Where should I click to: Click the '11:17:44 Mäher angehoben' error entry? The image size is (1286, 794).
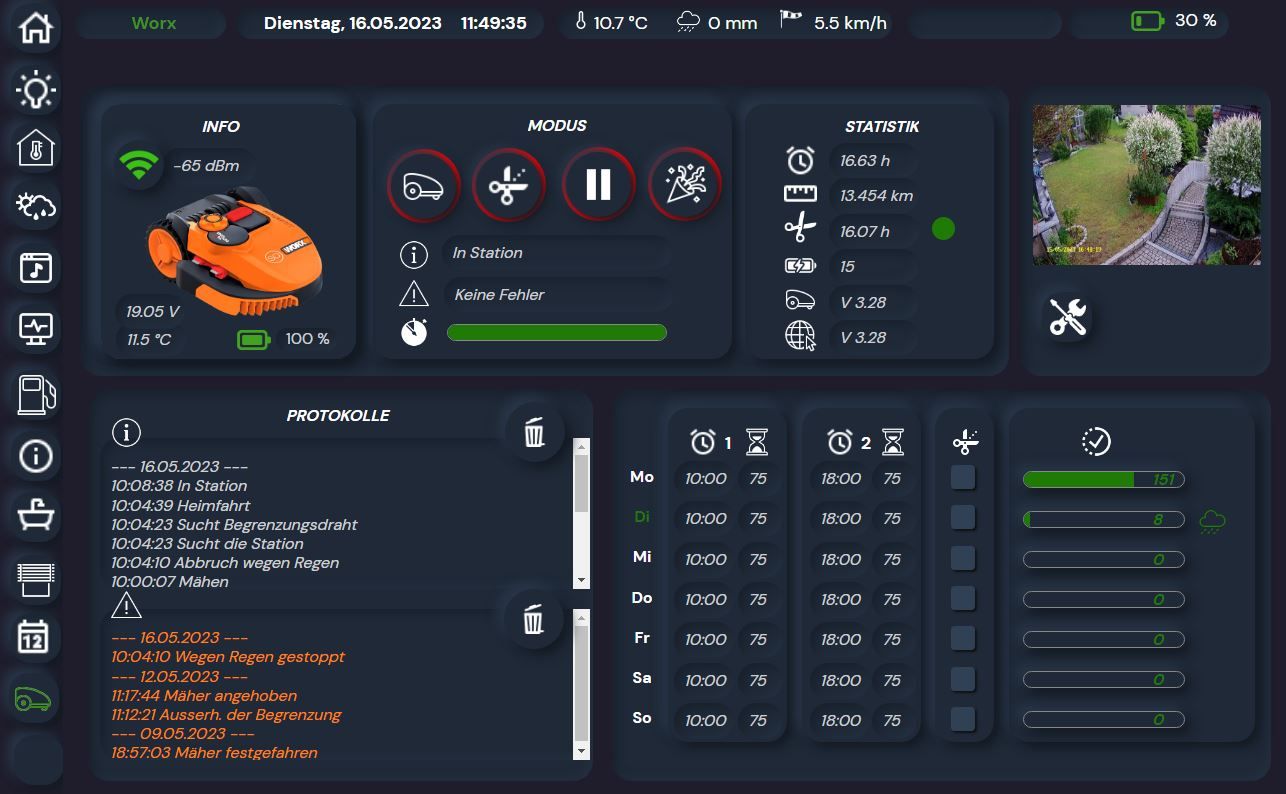pyautogui.click(x=204, y=696)
